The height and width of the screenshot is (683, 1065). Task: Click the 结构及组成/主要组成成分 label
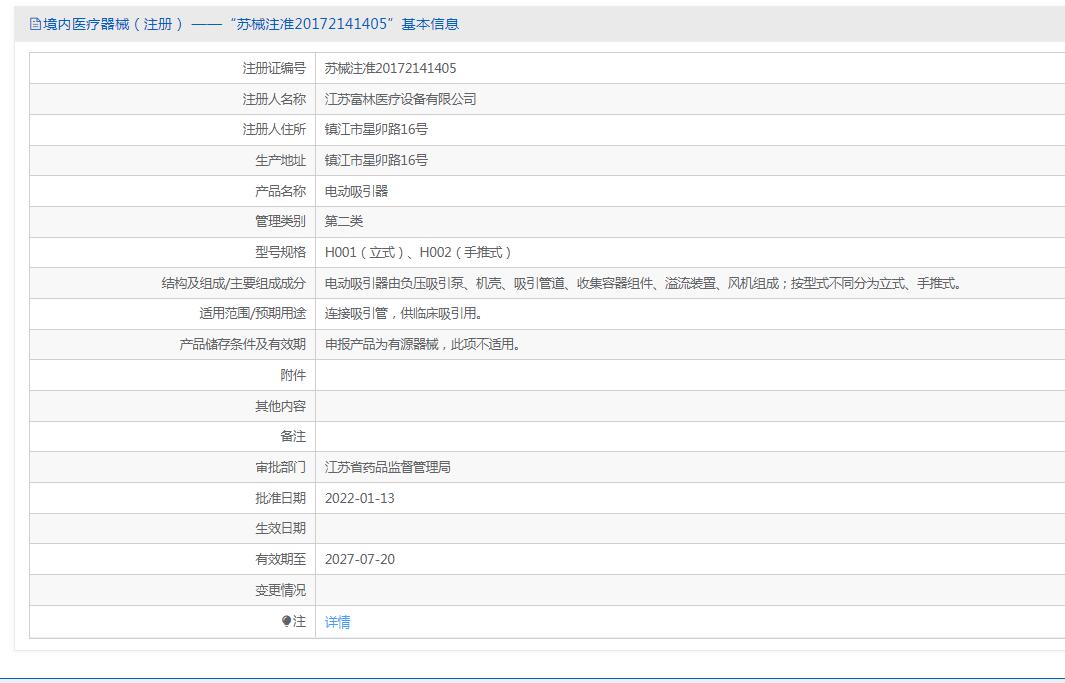tap(234, 283)
